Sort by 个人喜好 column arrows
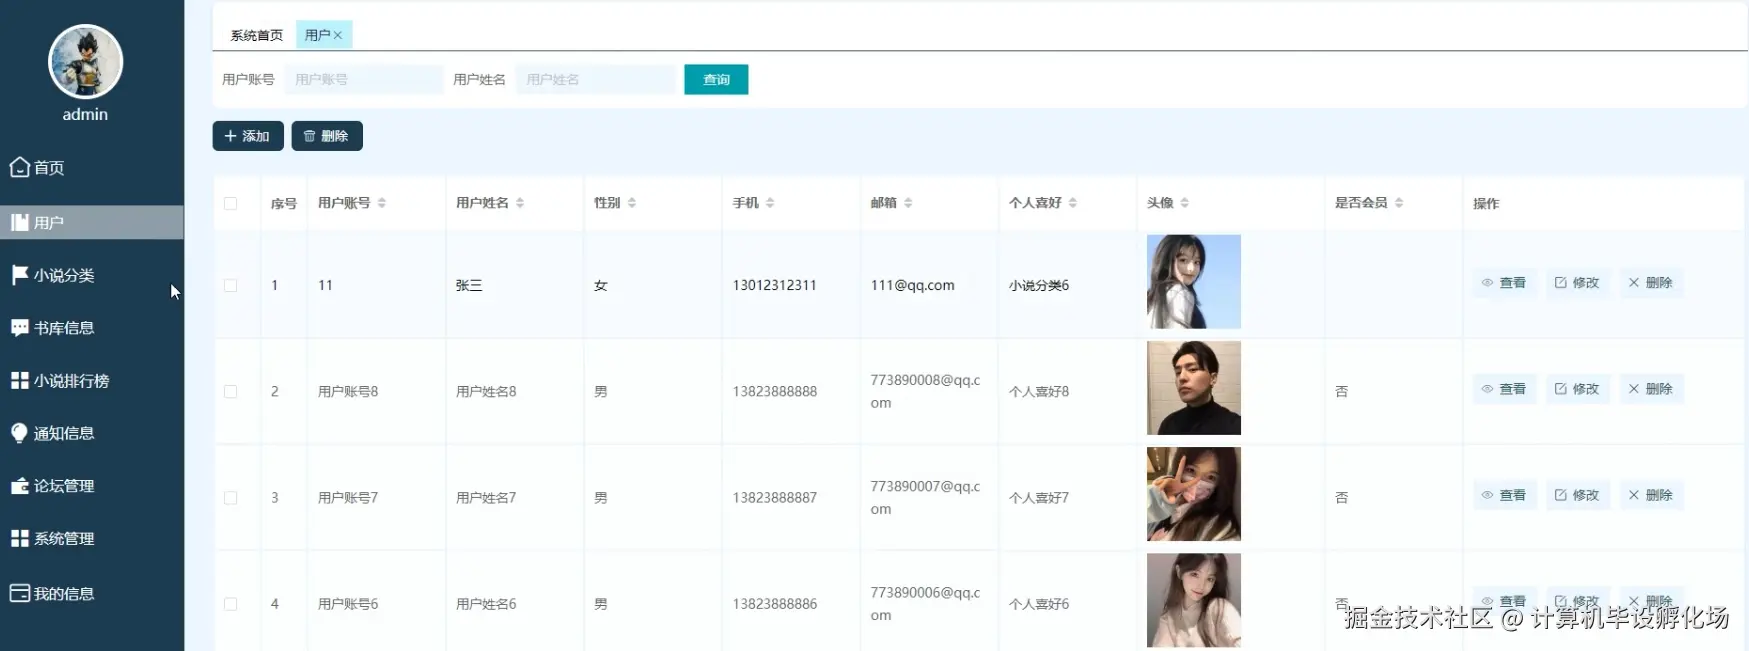Viewport: 1749px width, 651px height. [x=1073, y=203]
